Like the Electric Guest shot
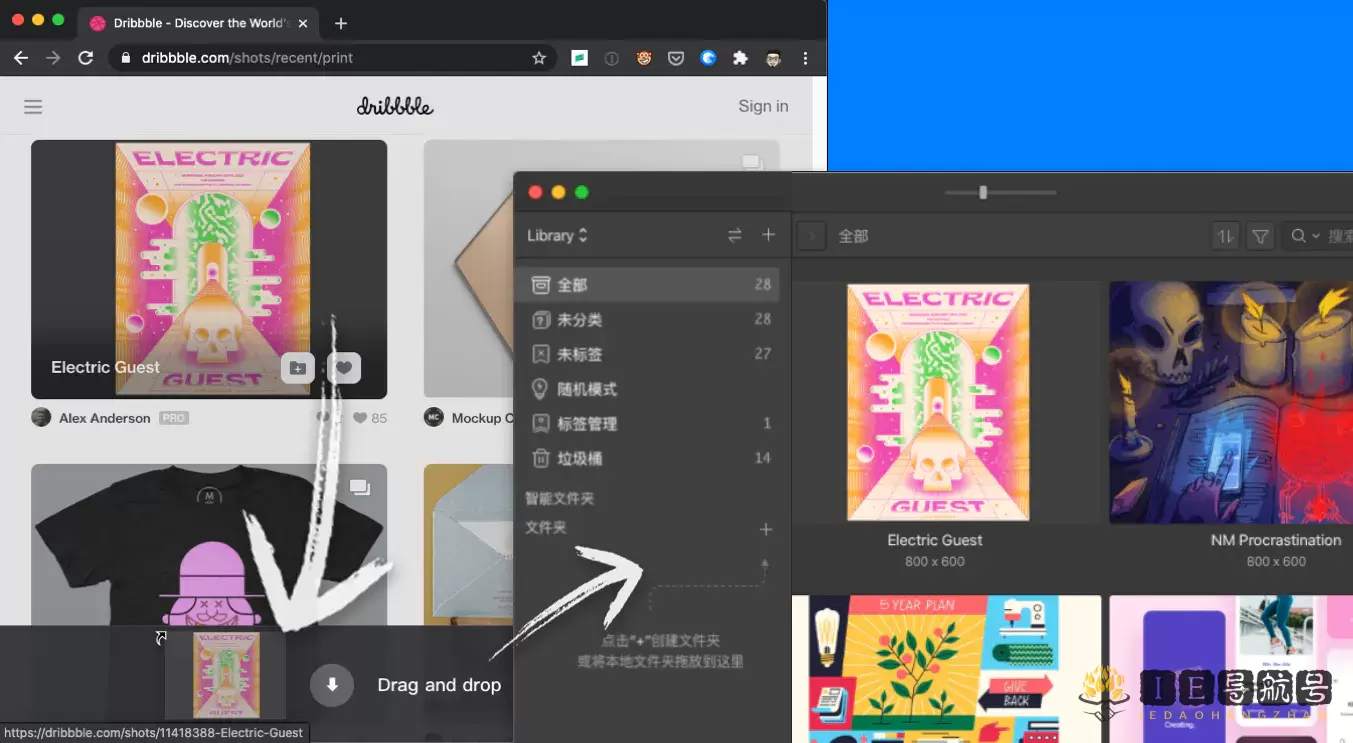 pos(344,368)
